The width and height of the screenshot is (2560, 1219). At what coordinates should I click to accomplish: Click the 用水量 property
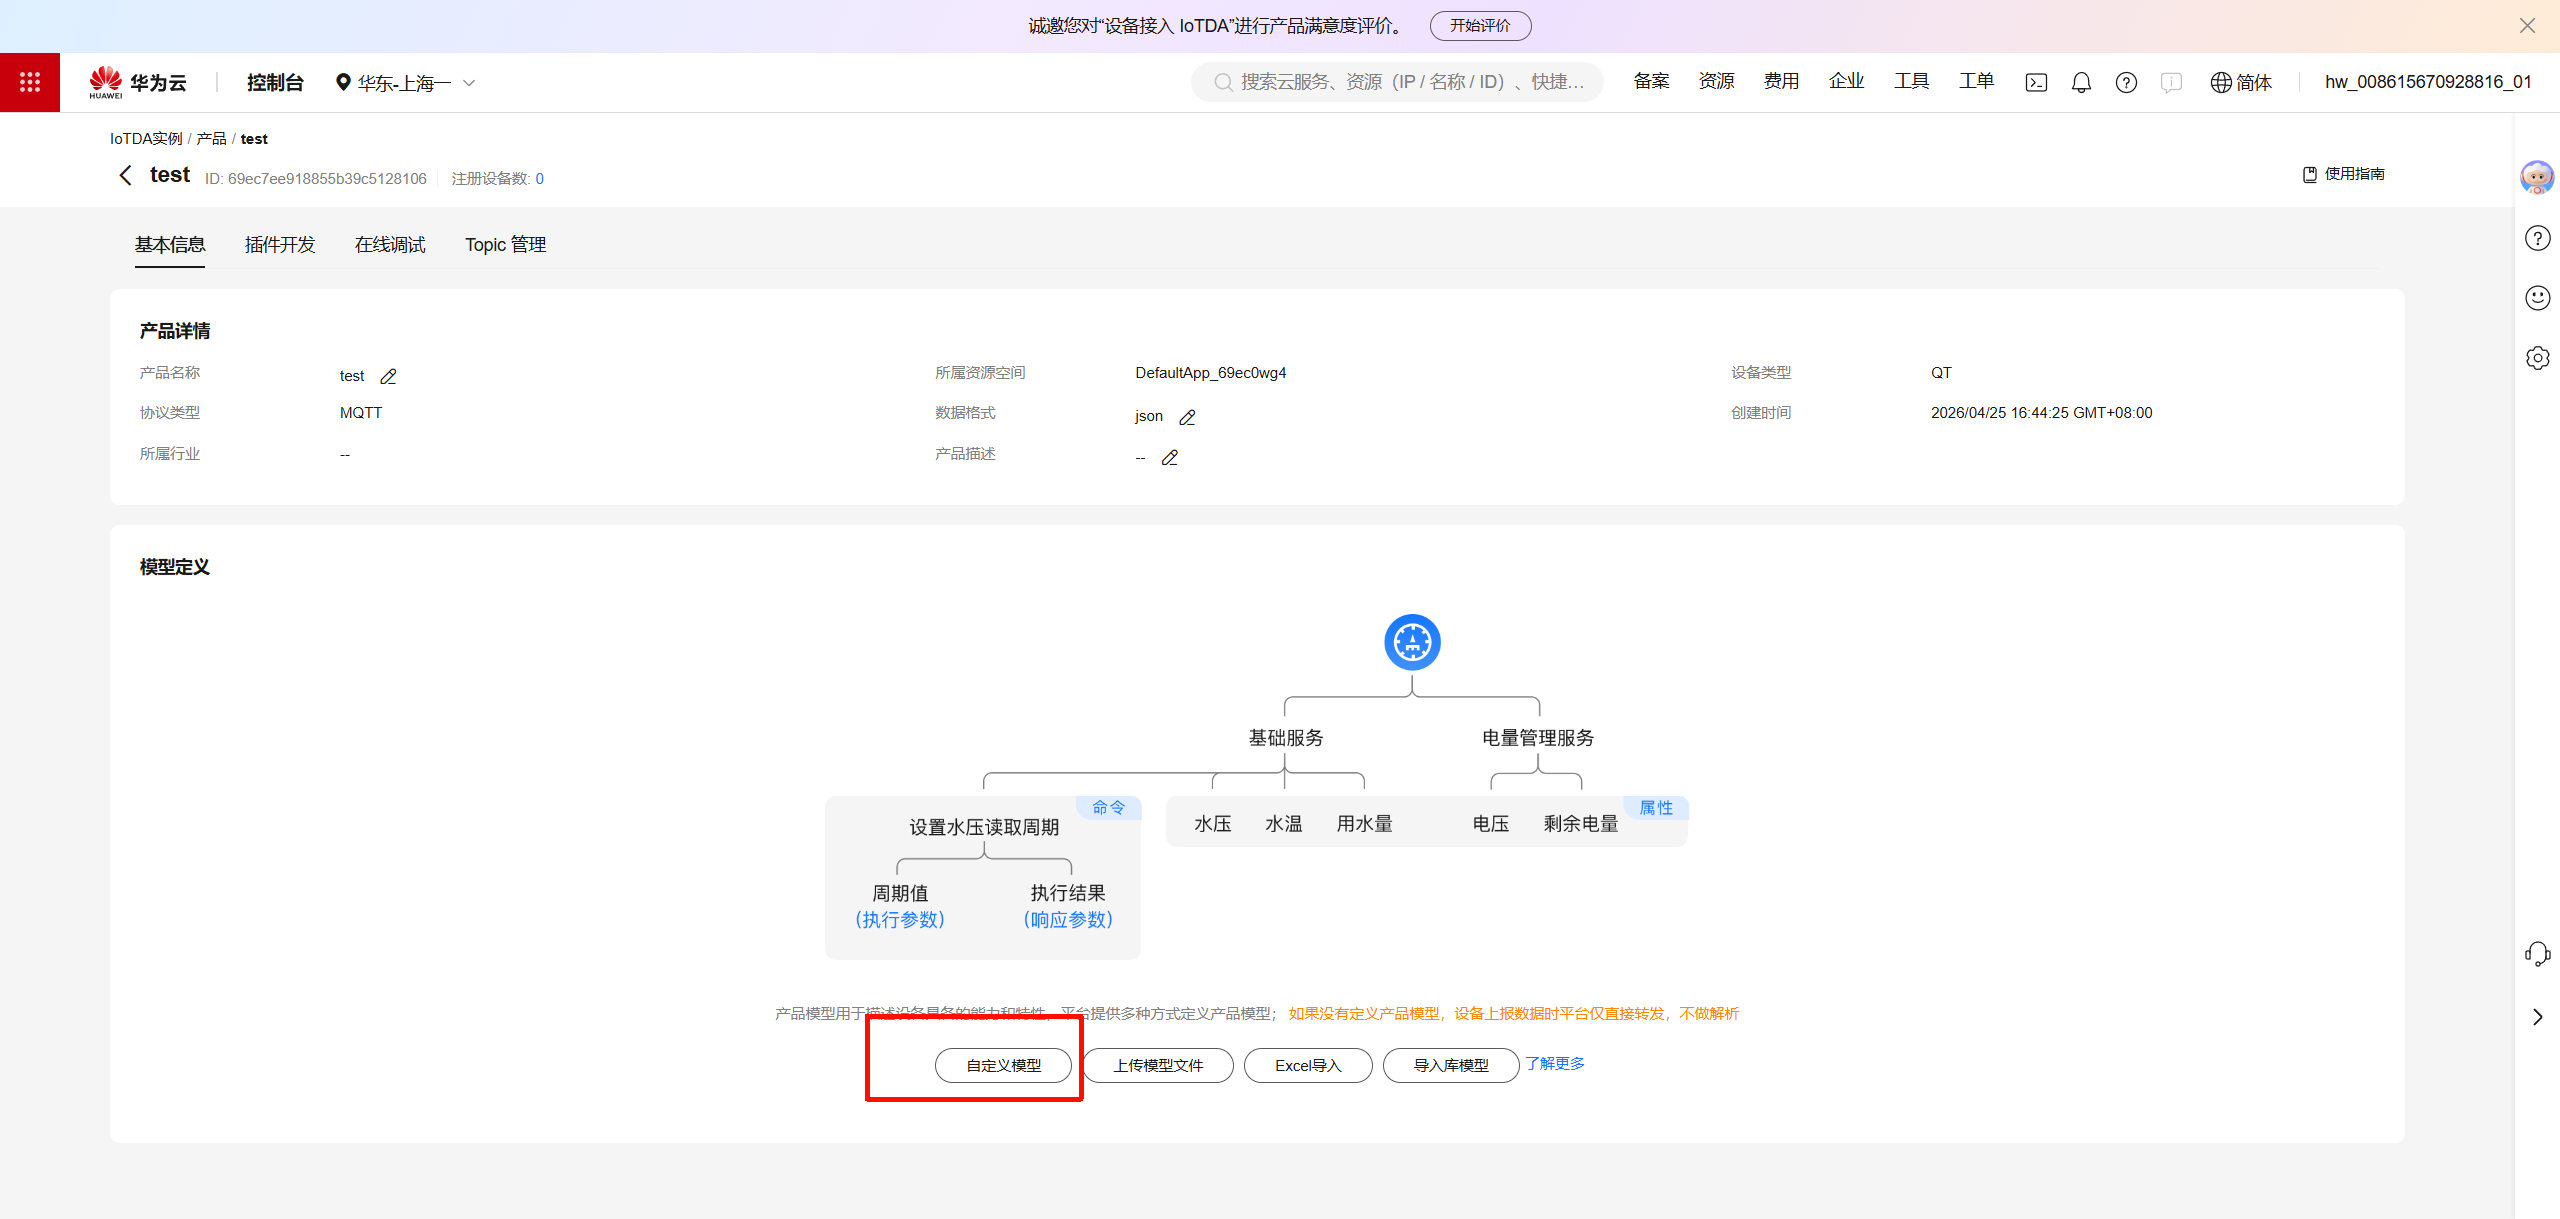(x=1365, y=824)
